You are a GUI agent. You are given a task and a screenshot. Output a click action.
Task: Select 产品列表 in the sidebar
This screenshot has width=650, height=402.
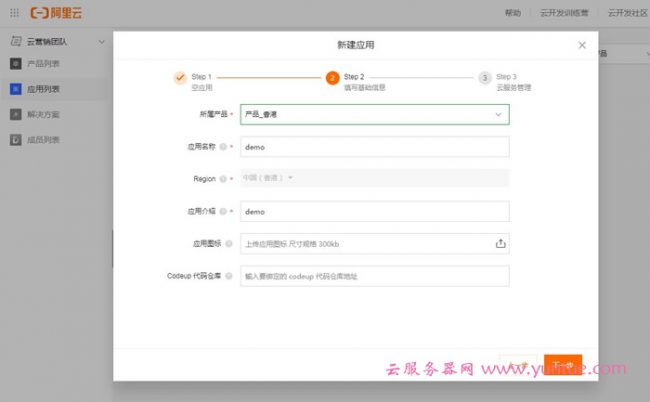(42, 64)
